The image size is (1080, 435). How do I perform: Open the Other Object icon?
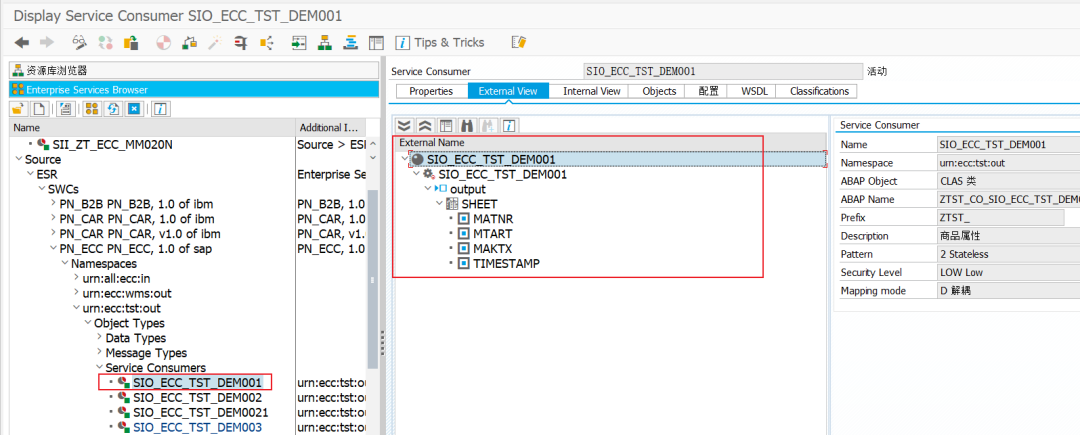point(129,43)
